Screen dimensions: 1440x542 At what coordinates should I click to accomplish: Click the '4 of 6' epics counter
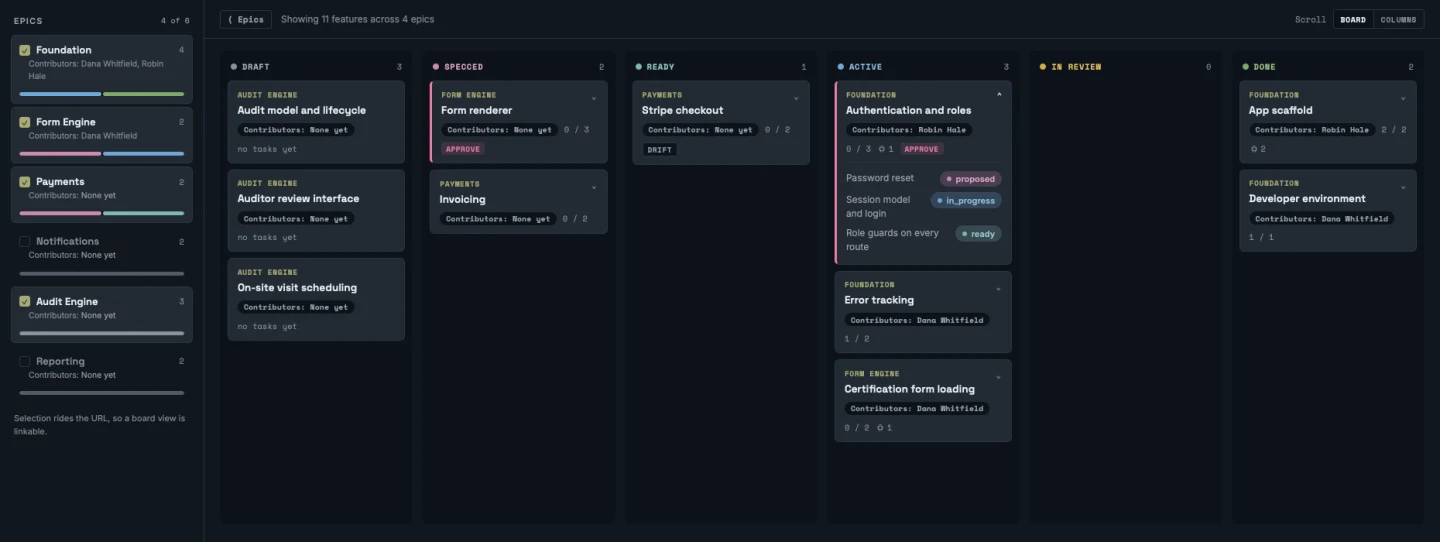175,21
